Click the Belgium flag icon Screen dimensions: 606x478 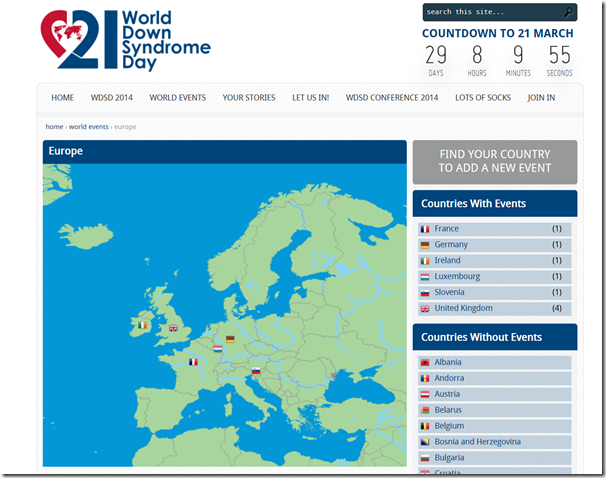coord(425,426)
